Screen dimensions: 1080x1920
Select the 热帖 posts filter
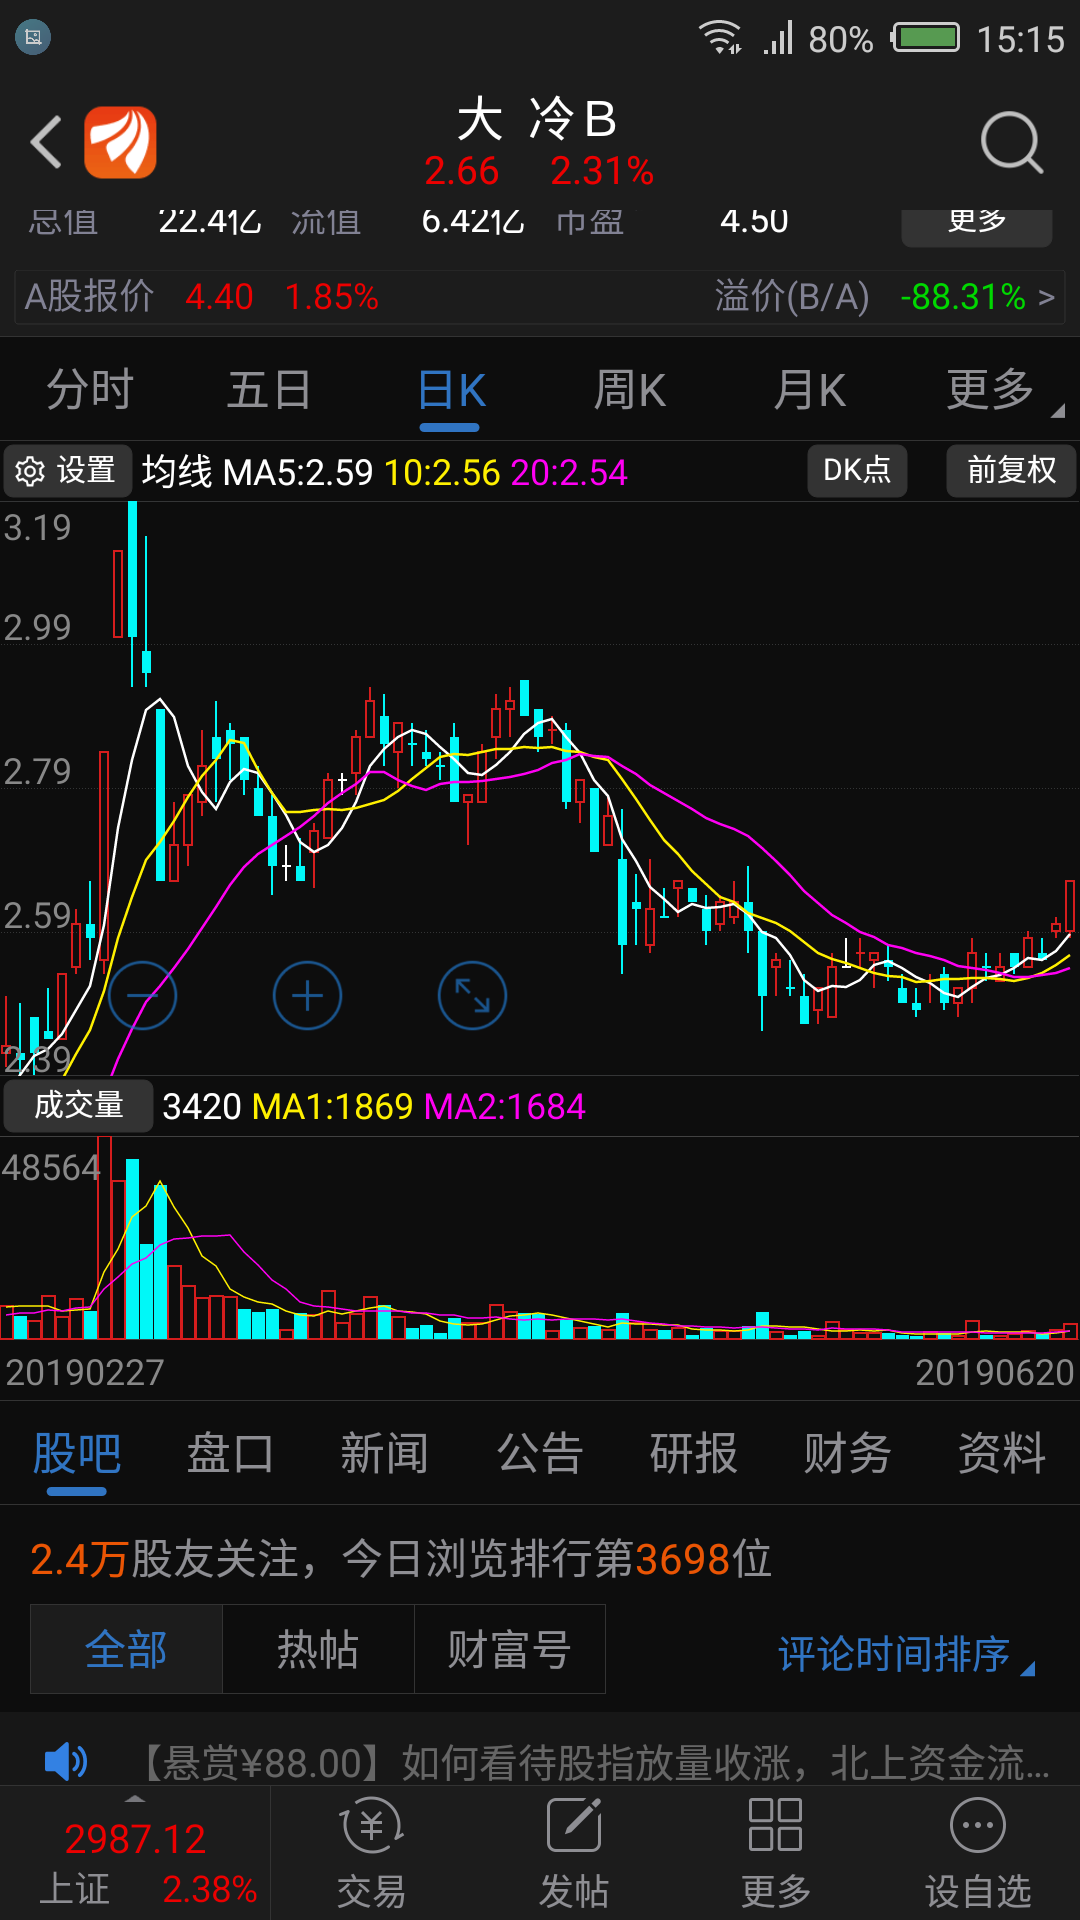(318, 1649)
